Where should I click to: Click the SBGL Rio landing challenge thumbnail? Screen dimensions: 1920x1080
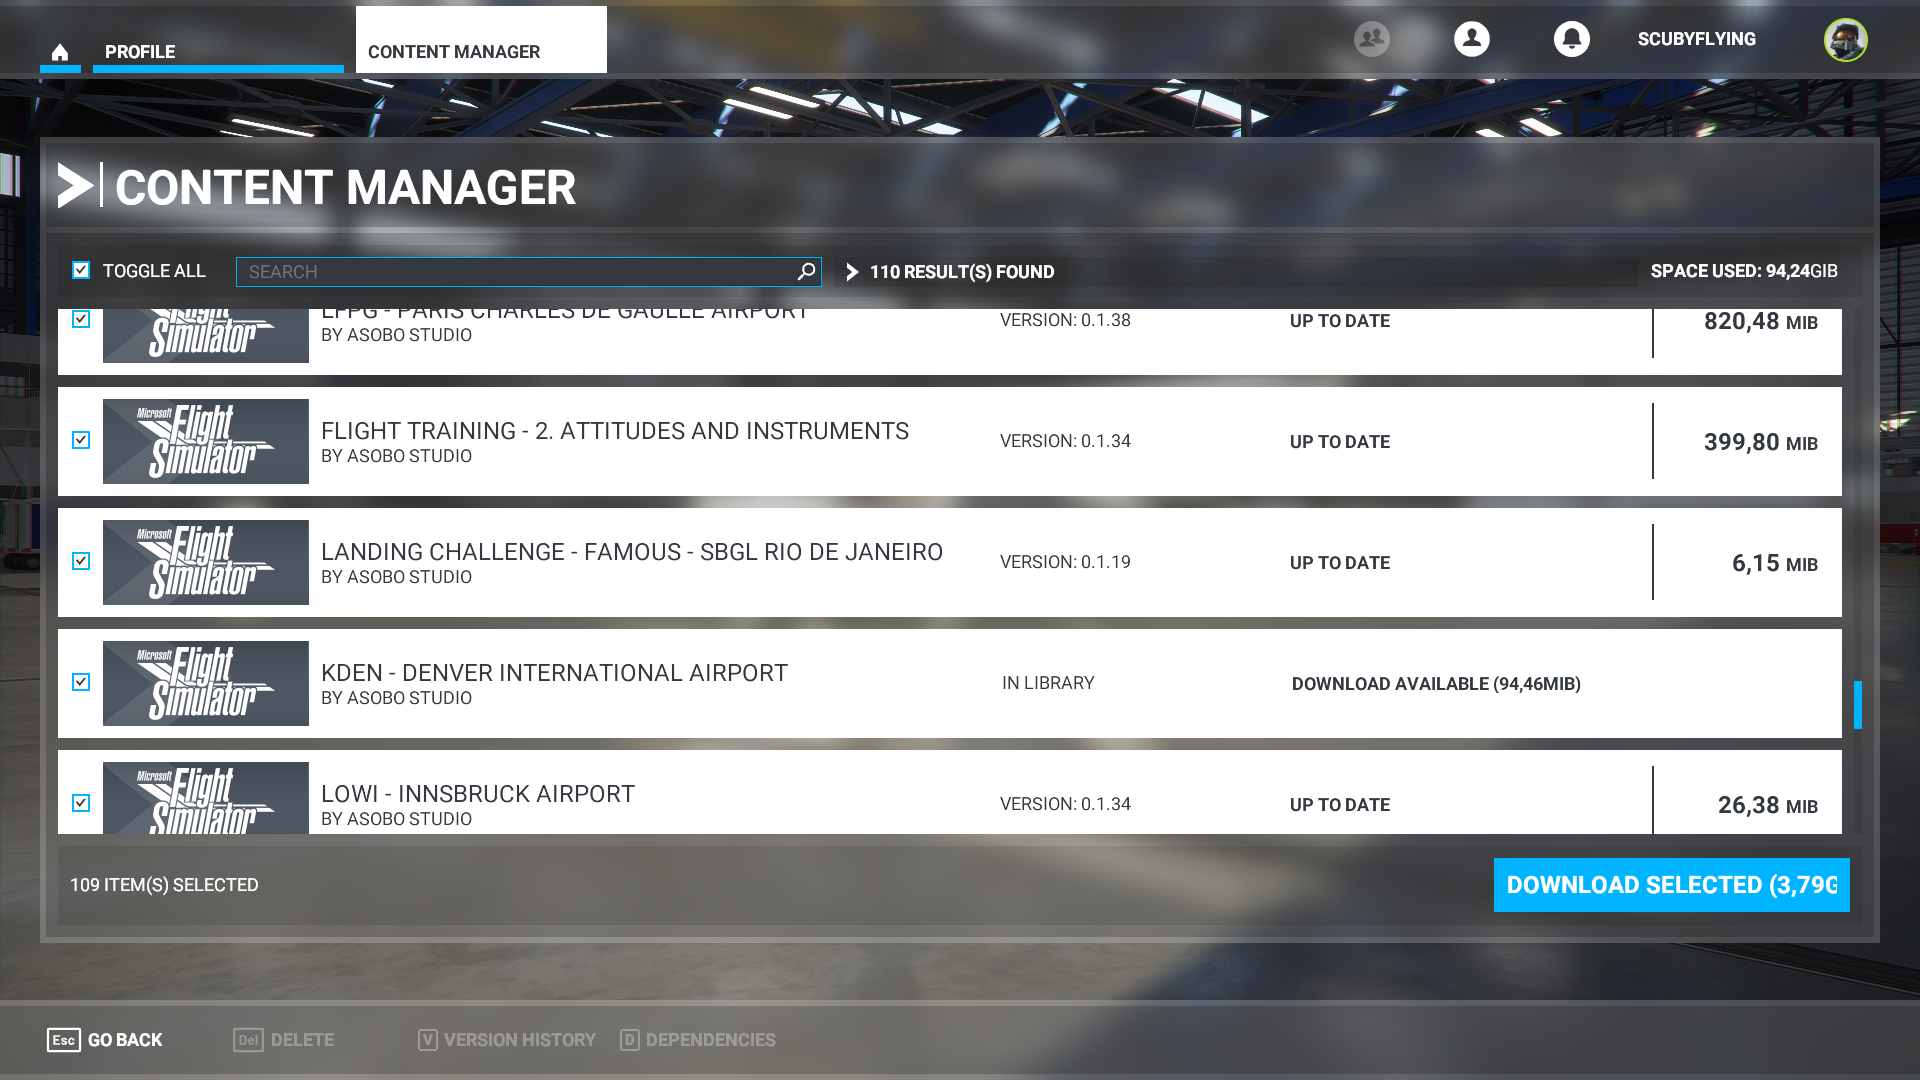tap(206, 562)
